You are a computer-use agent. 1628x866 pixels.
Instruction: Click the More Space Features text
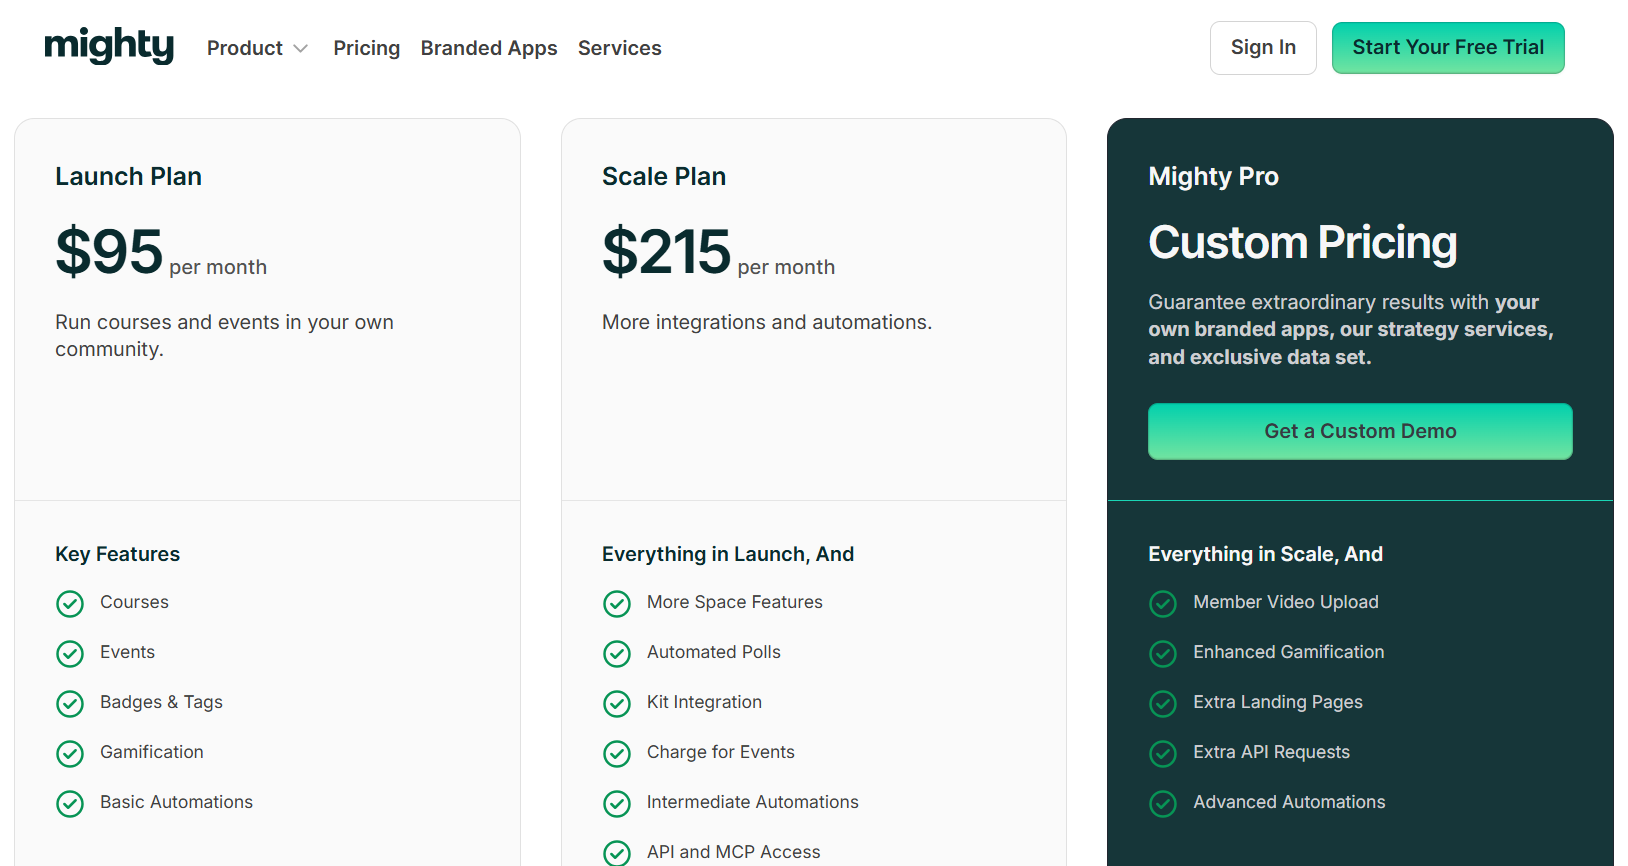[x=735, y=602]
